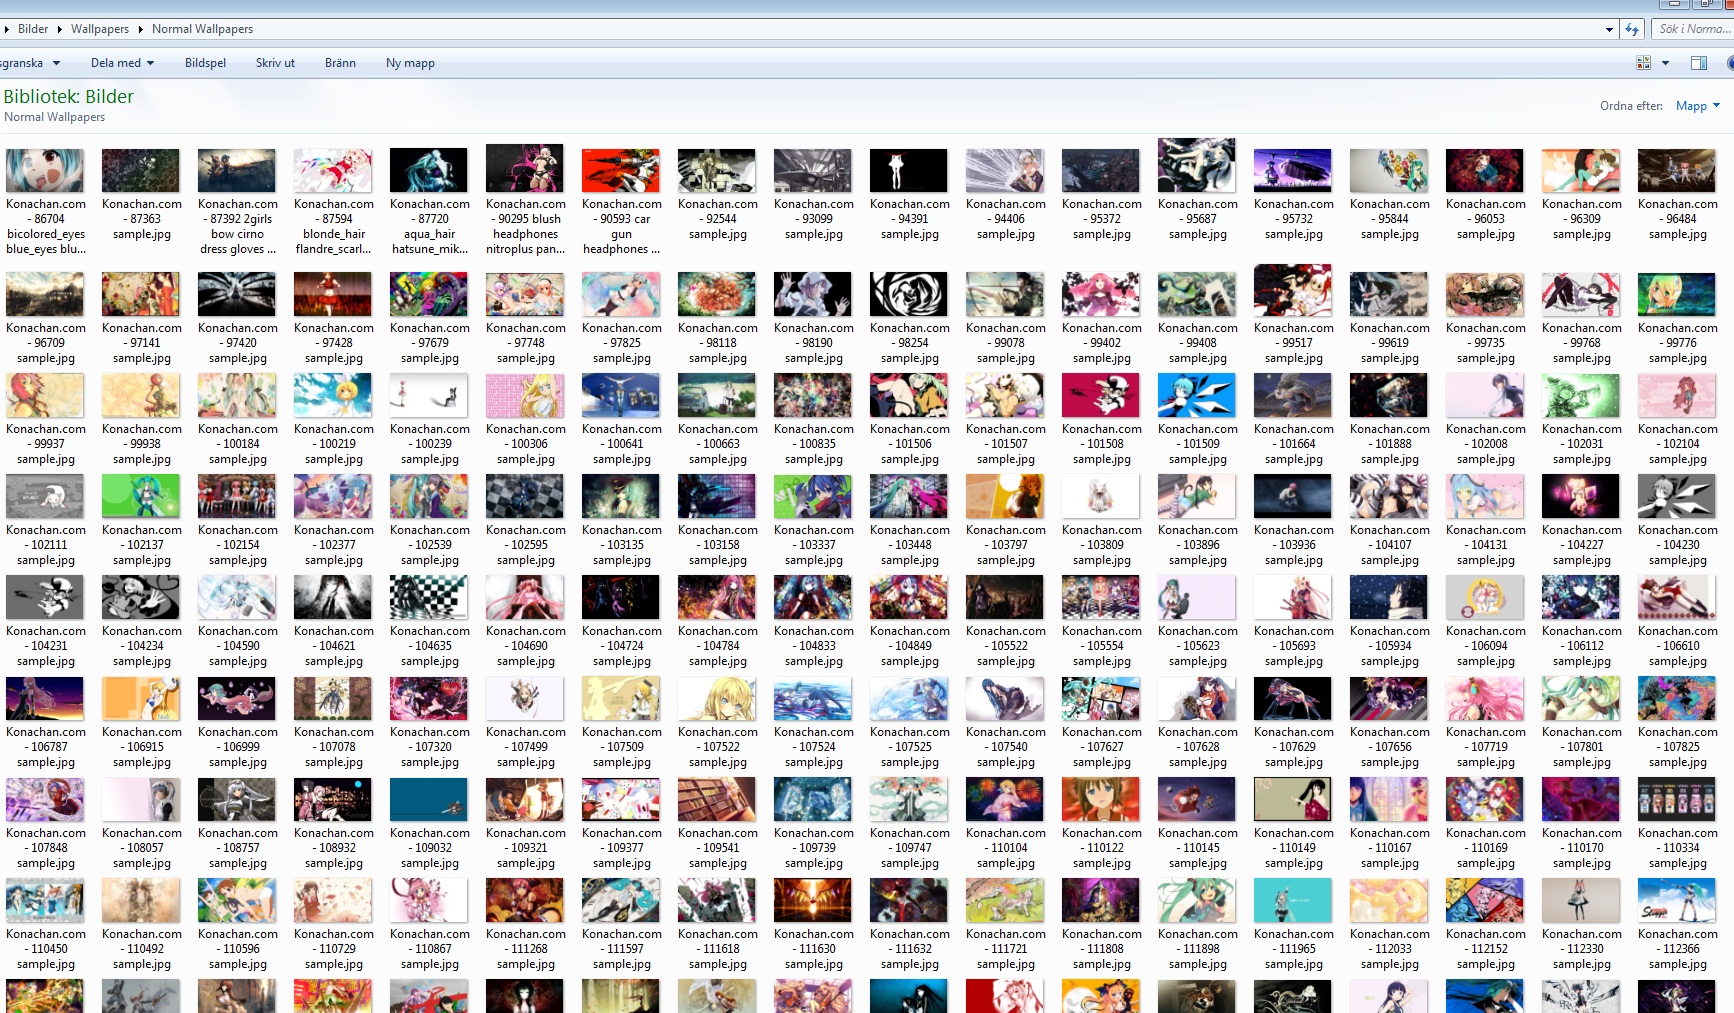1734x1013 pixels.
Task: Click the change view thumbnails icon
Action: pos(1643,63)
